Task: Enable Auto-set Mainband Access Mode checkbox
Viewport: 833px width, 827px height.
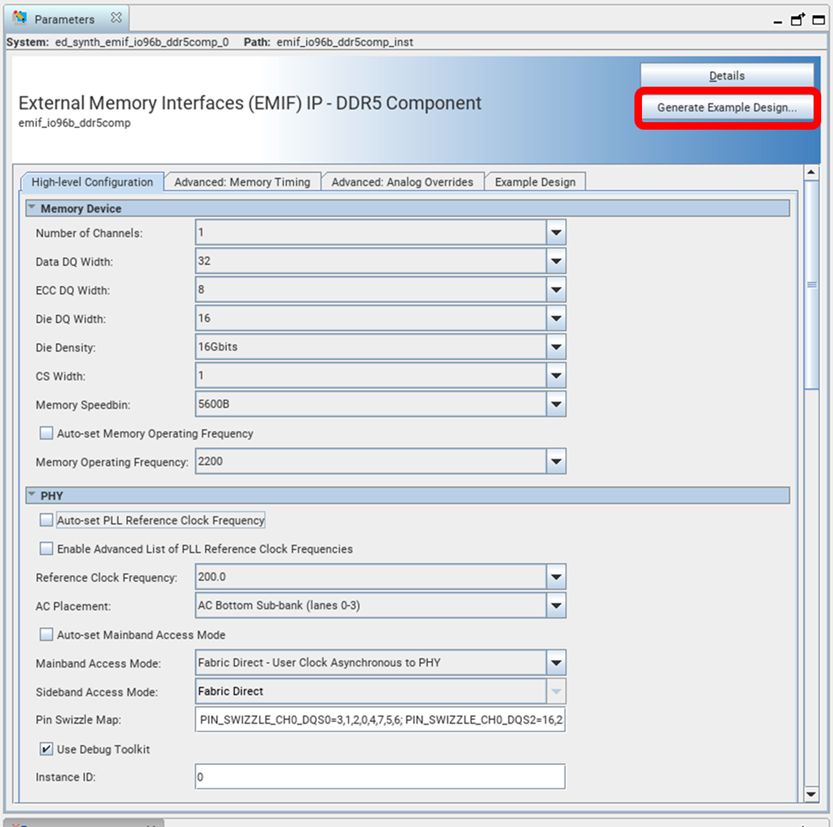Action: 46,634
